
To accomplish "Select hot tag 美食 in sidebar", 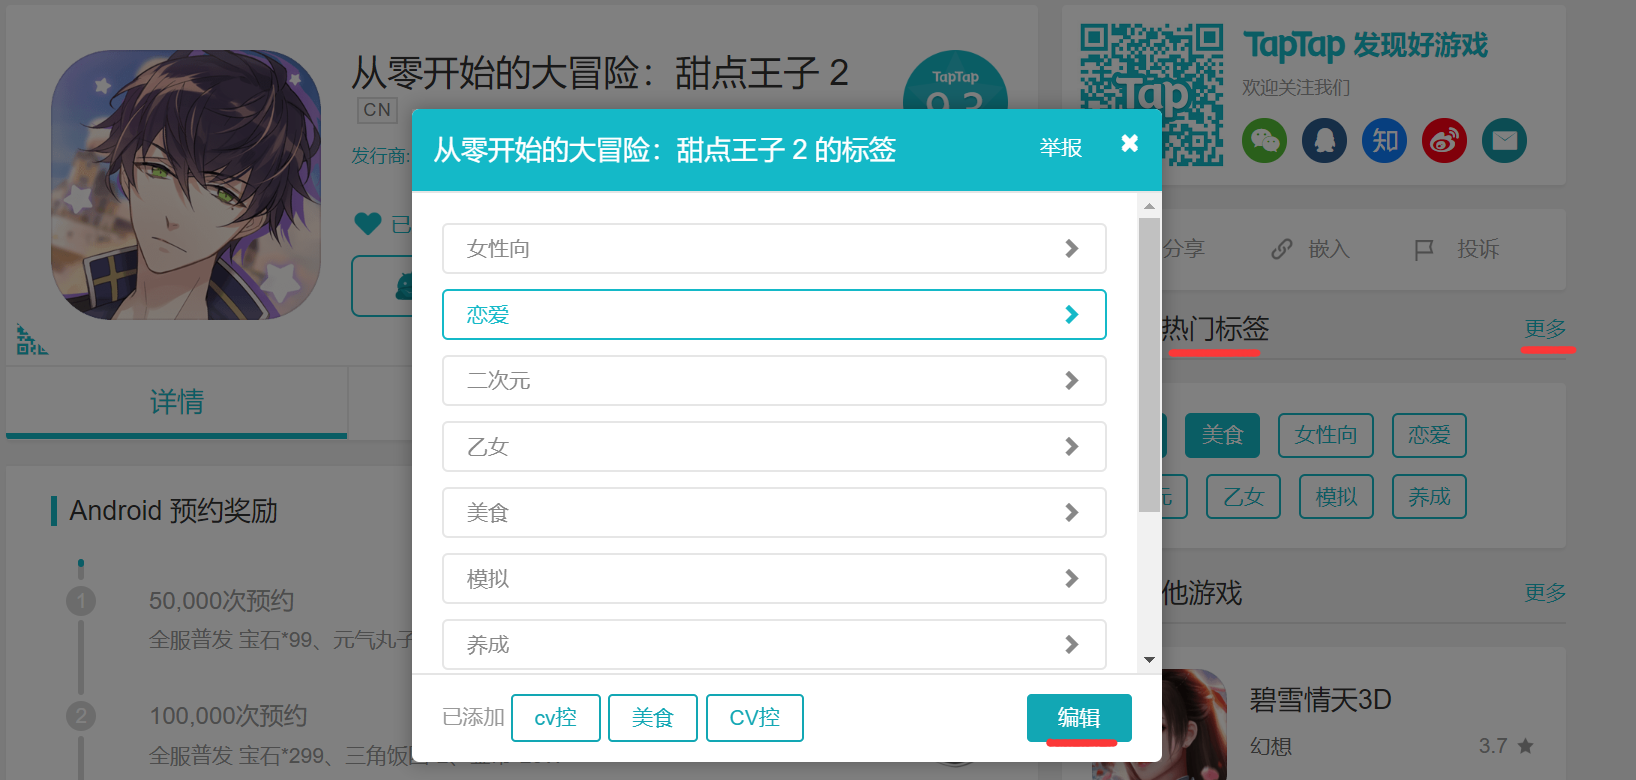I will [1222, 435].
